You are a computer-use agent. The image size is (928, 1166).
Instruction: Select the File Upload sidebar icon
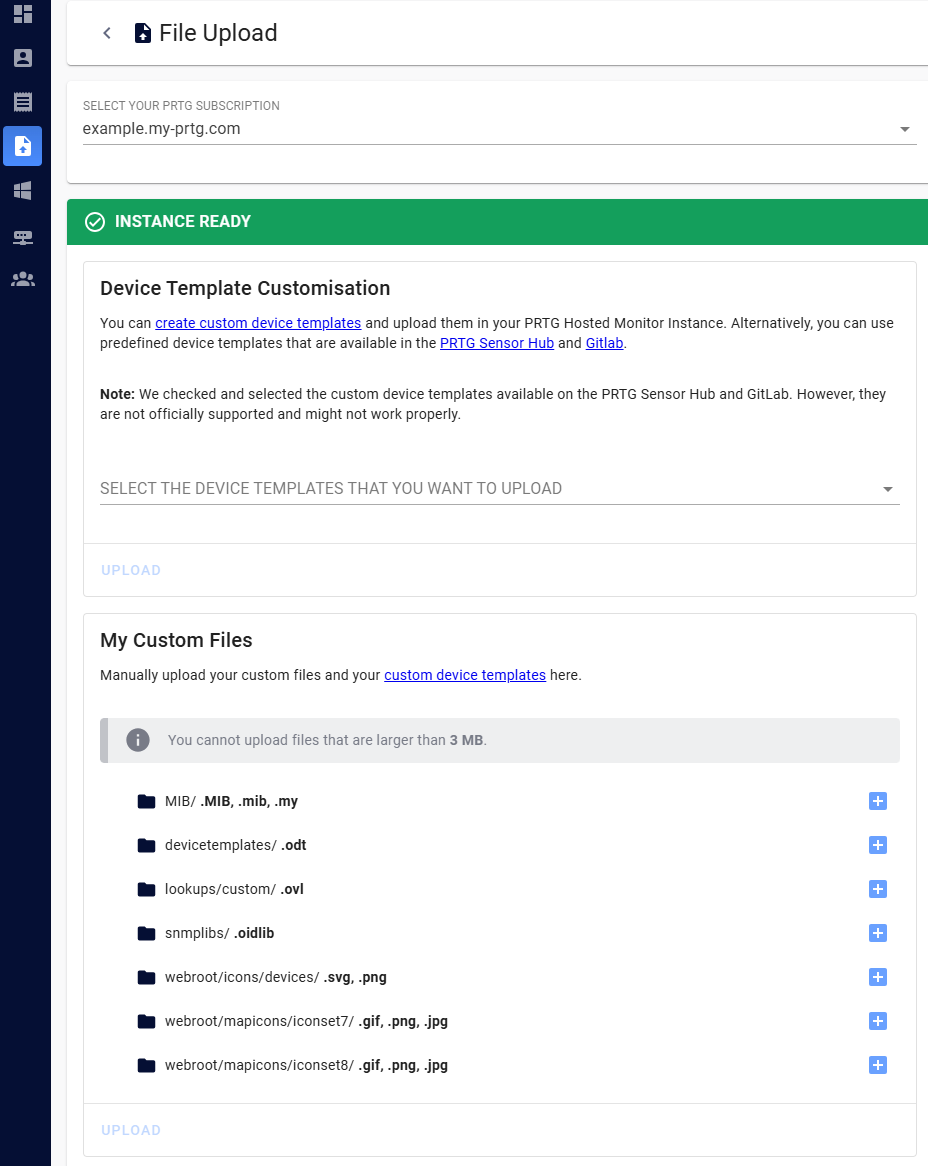[x=22, y=146]
